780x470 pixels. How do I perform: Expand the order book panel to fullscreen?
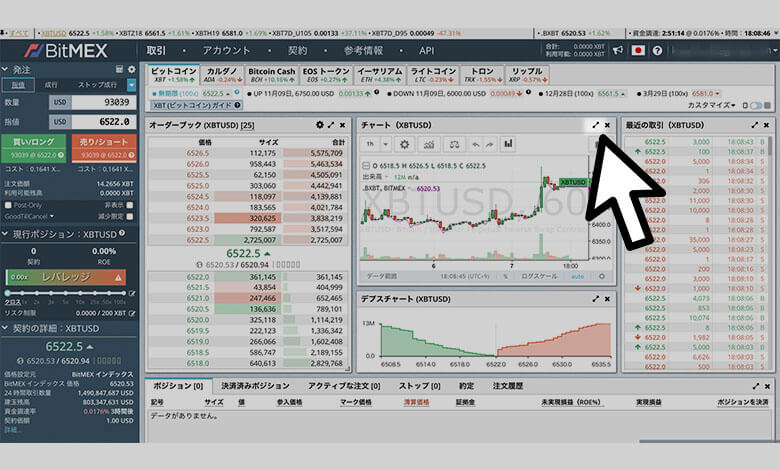[x=331, y=125]
